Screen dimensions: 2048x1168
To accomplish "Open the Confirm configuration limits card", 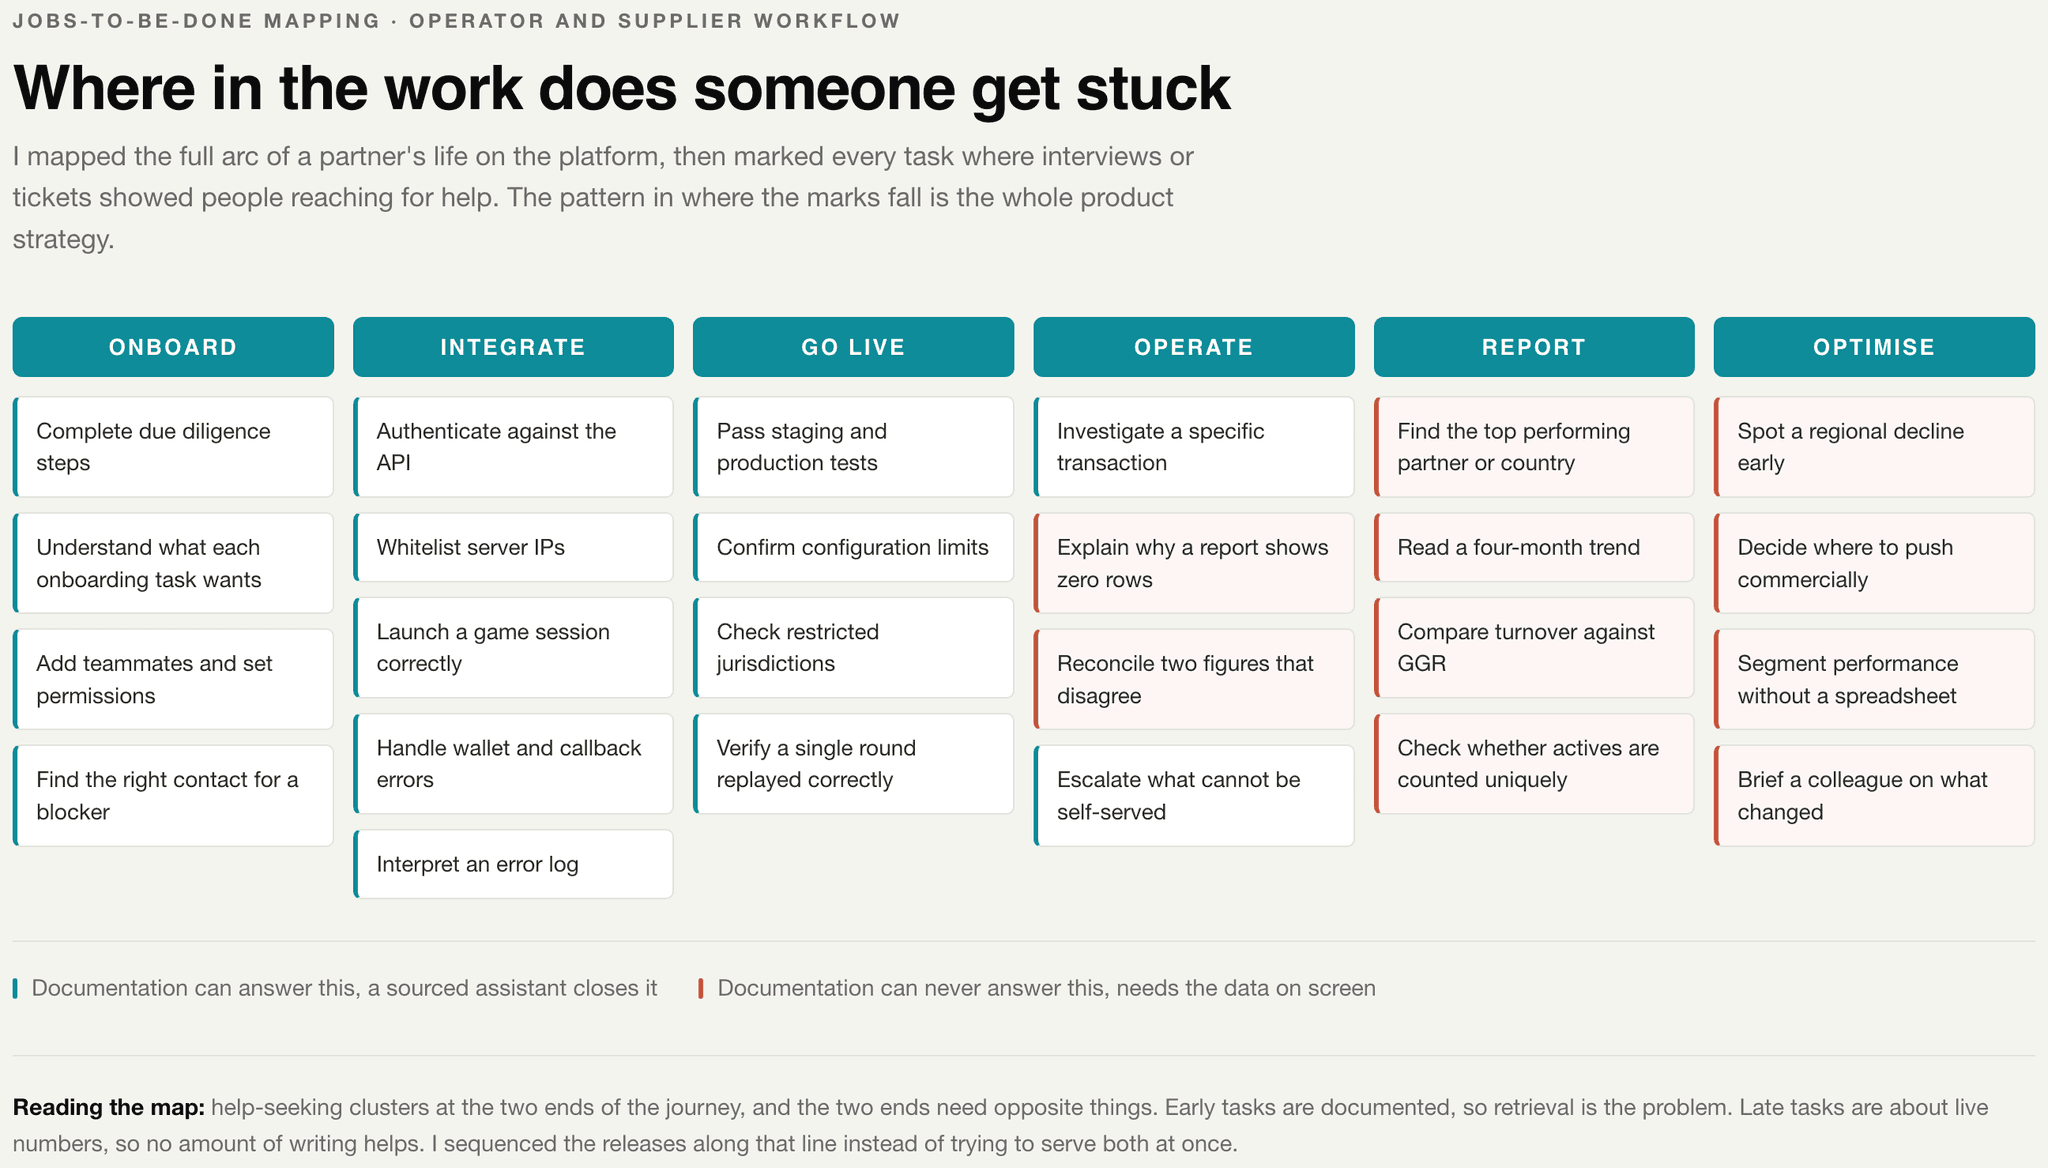I will (853, 547).
